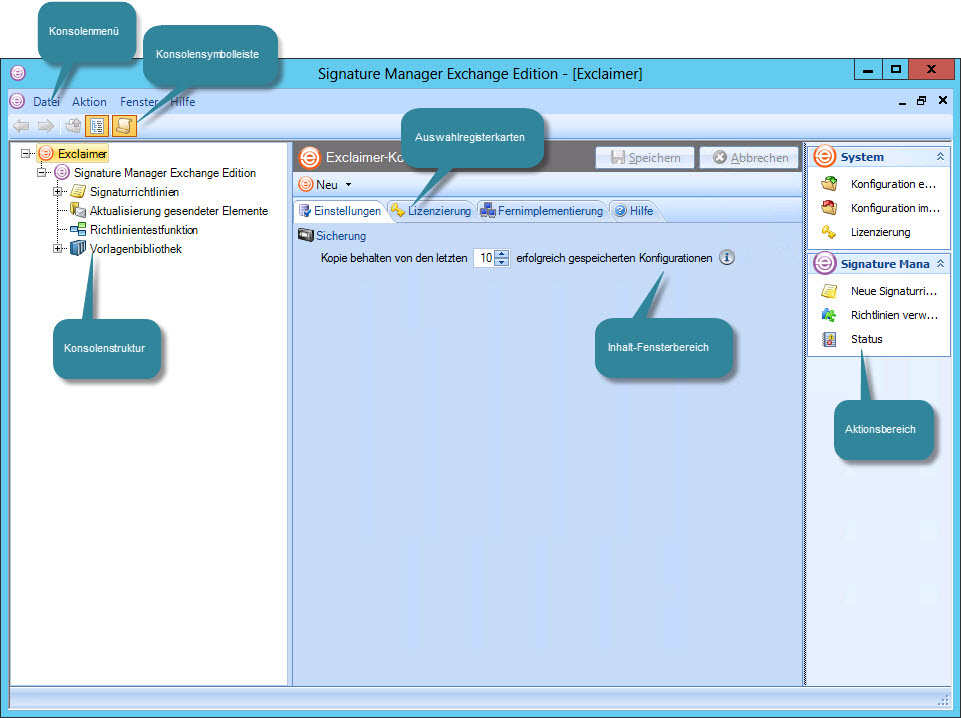This screenshot has height=718, width=961.
Task: Click Konfiguration e… in the System panel
Action: 894,184
